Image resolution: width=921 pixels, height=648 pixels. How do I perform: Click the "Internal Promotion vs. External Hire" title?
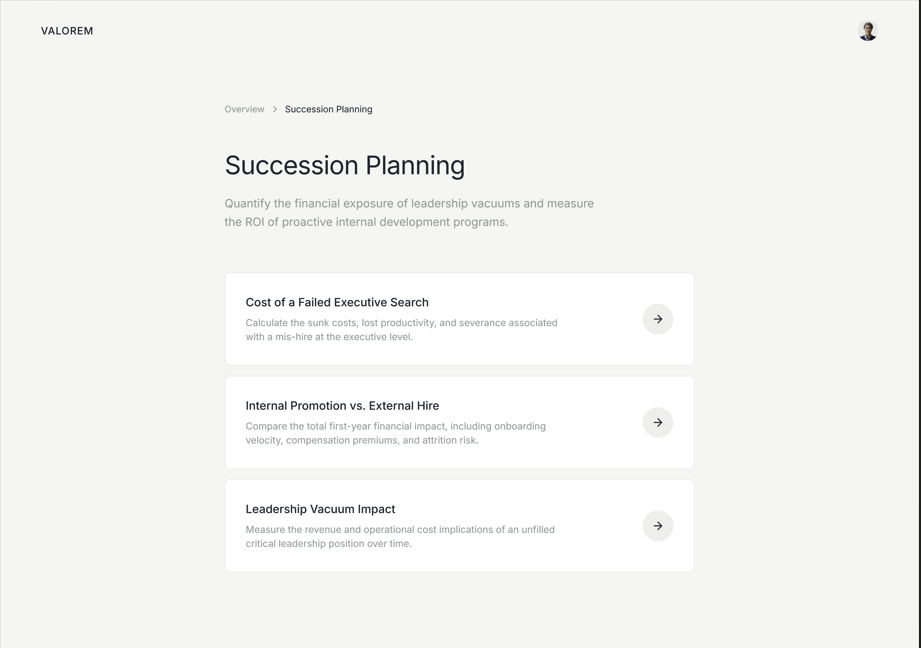click(342, 406)
